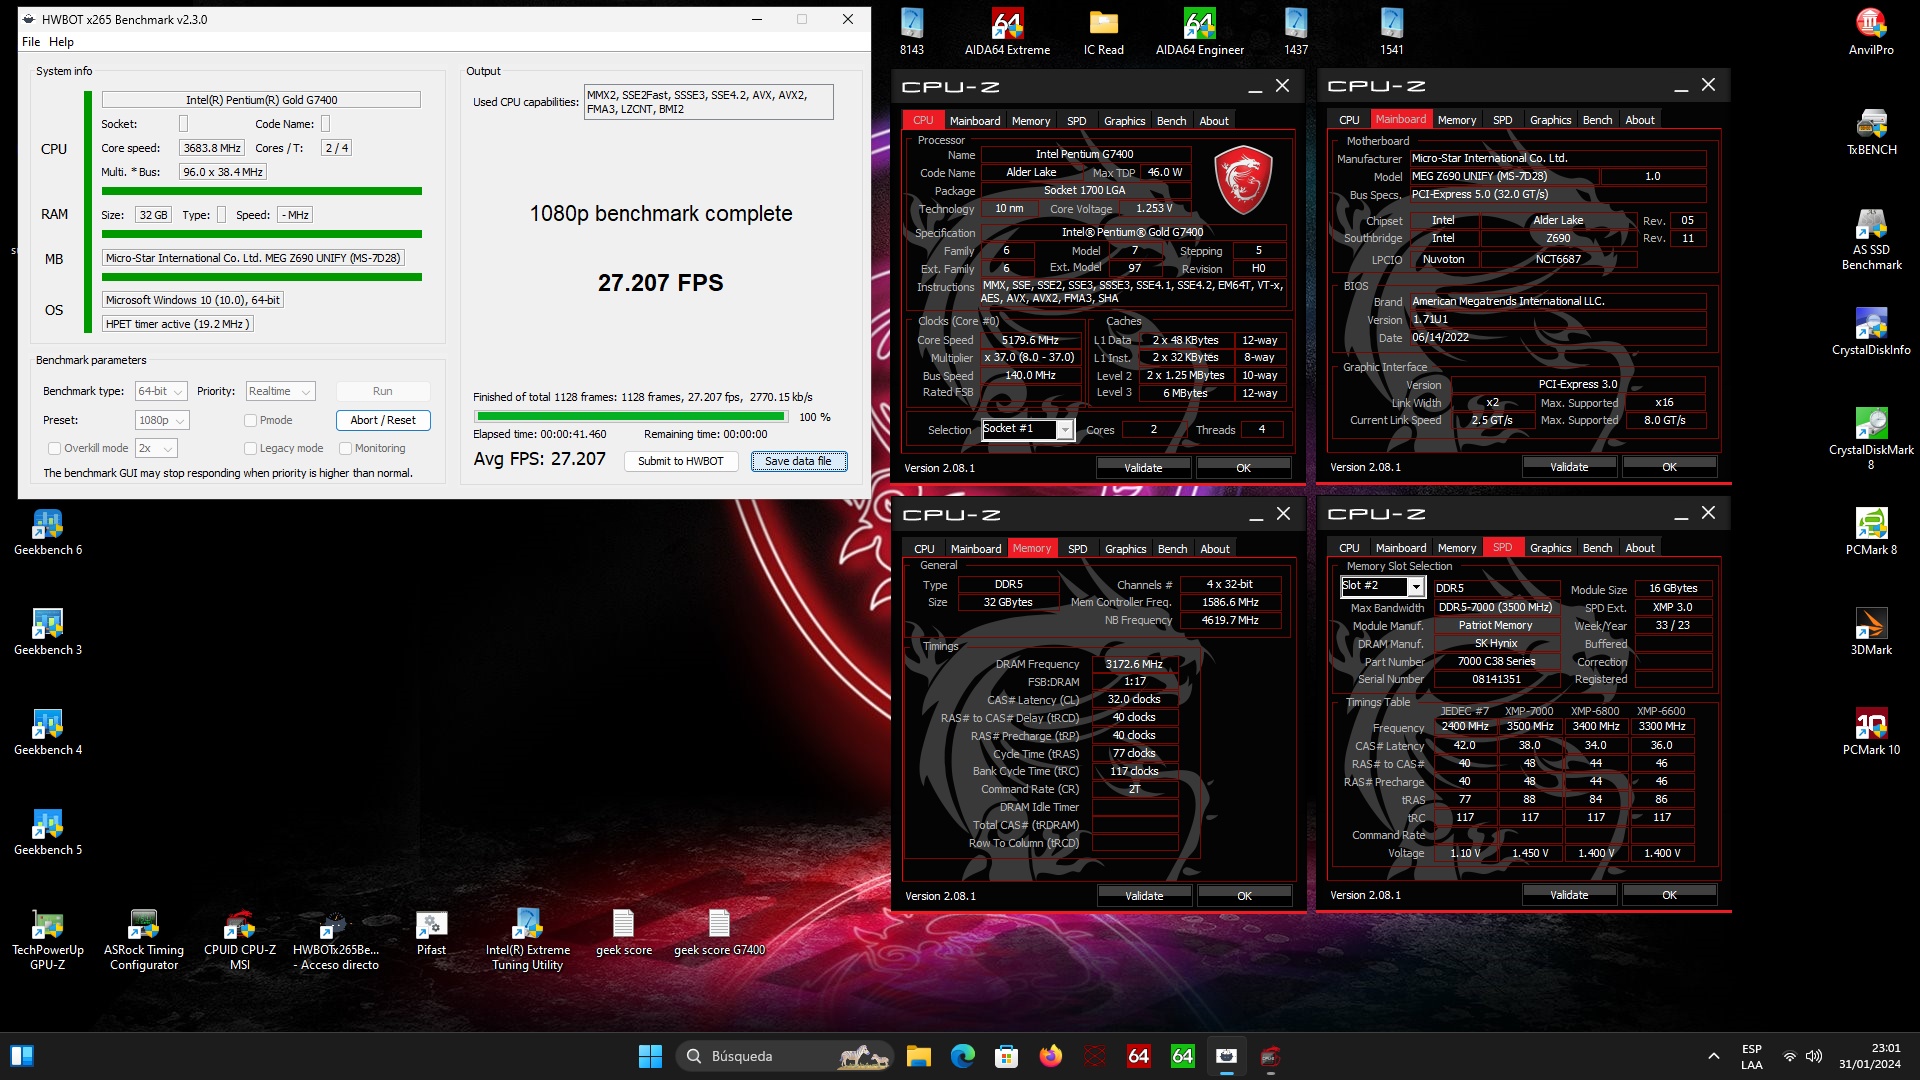This screenshot has height=1080, width=1920.
Task: Open the volume control in system tray
Action: pyautogui.click(x=1814, y=1056)
